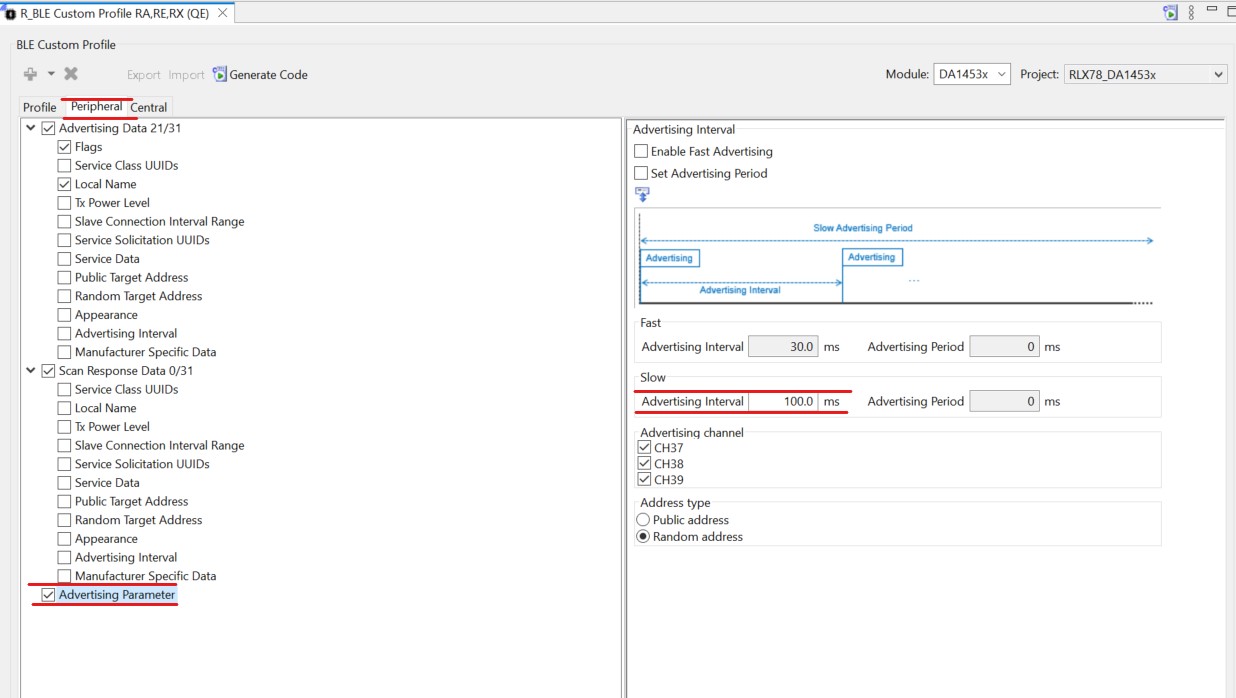This screenshot has width=1236, height=698.
Task: Check Random Target Address under Scan Response Data
Action: point(64,520)
